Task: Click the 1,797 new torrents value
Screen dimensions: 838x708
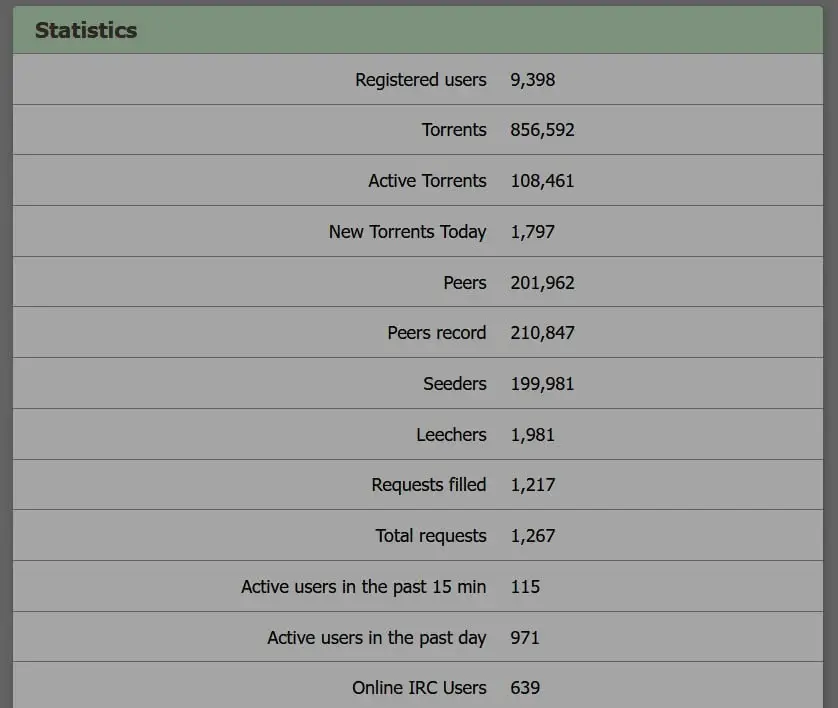Action: click(x=532, y=232)
